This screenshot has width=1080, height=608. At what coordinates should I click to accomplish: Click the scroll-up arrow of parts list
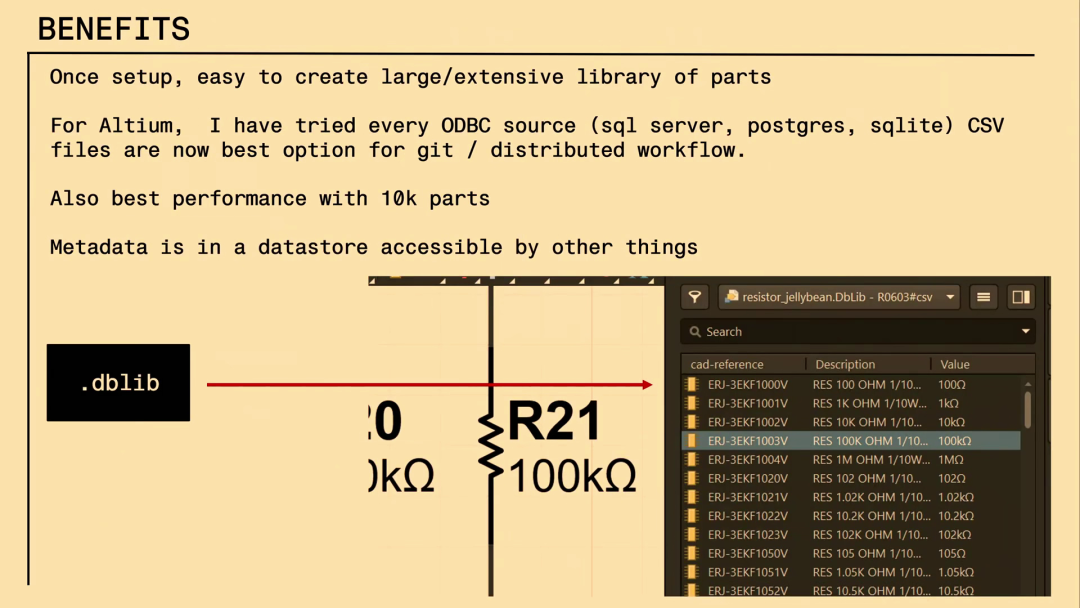pos(1028,384)
